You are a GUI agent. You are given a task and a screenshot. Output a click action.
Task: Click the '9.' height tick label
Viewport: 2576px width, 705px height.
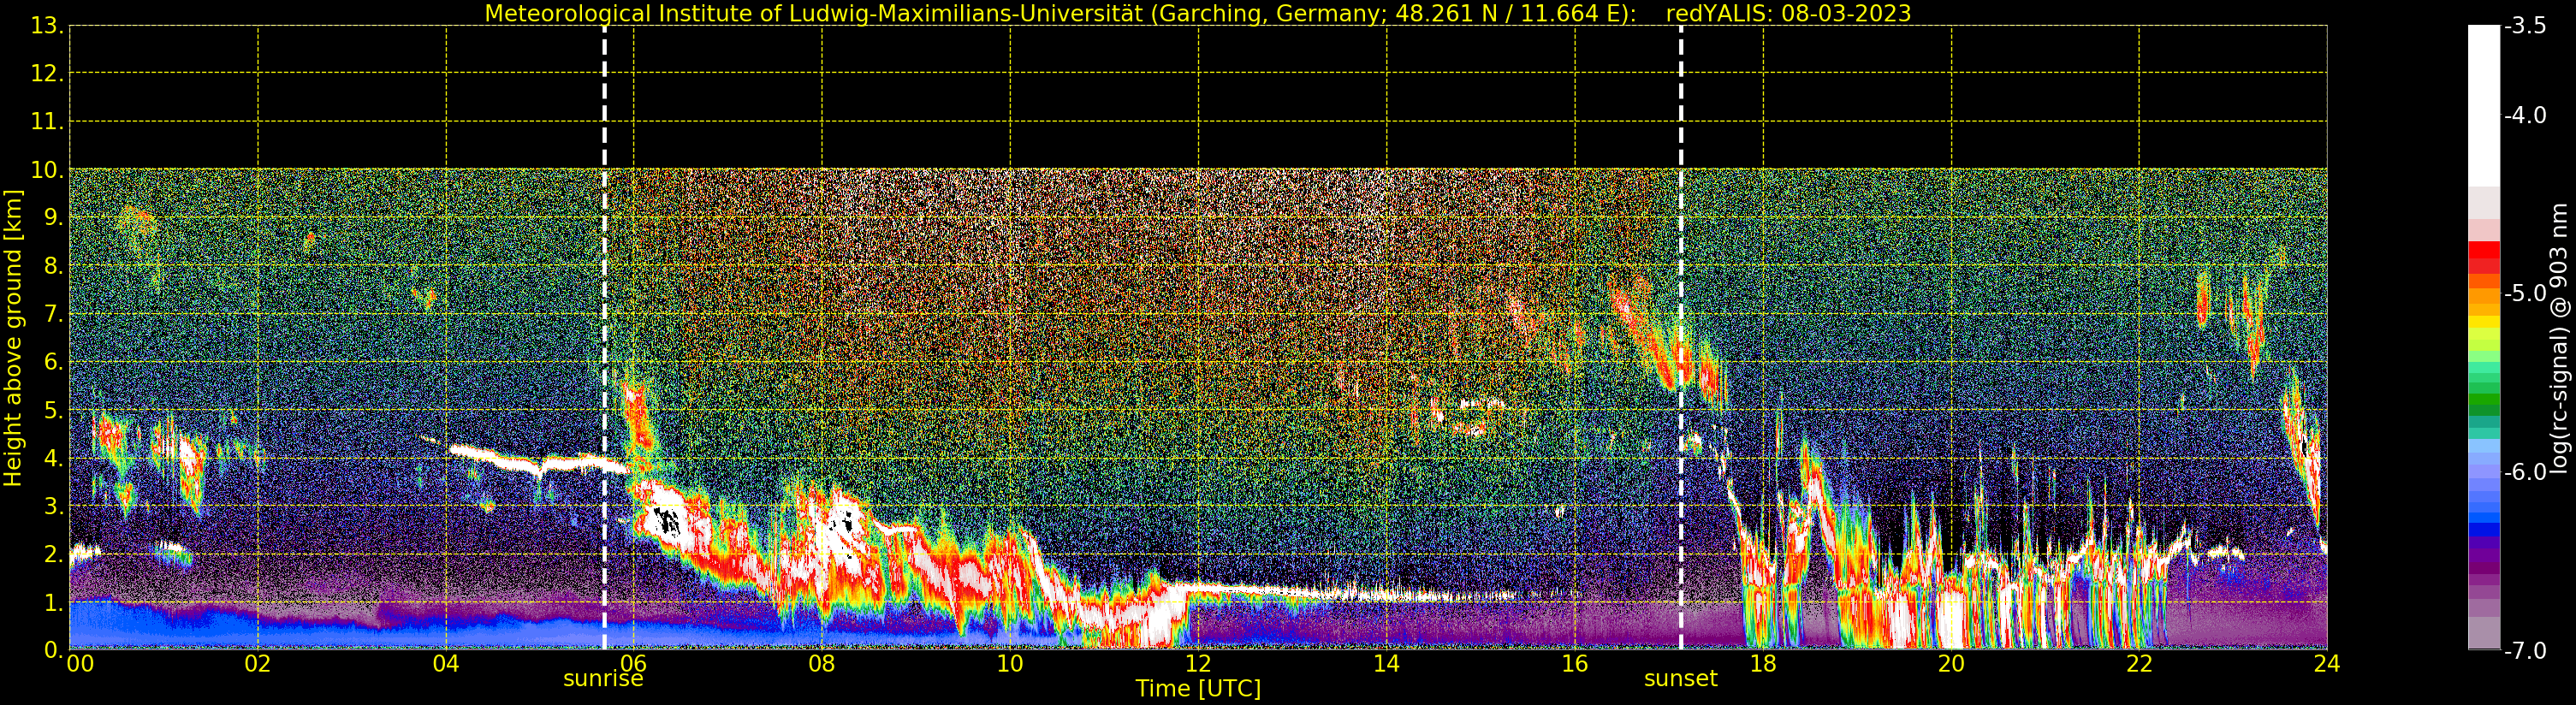[54, 218]
